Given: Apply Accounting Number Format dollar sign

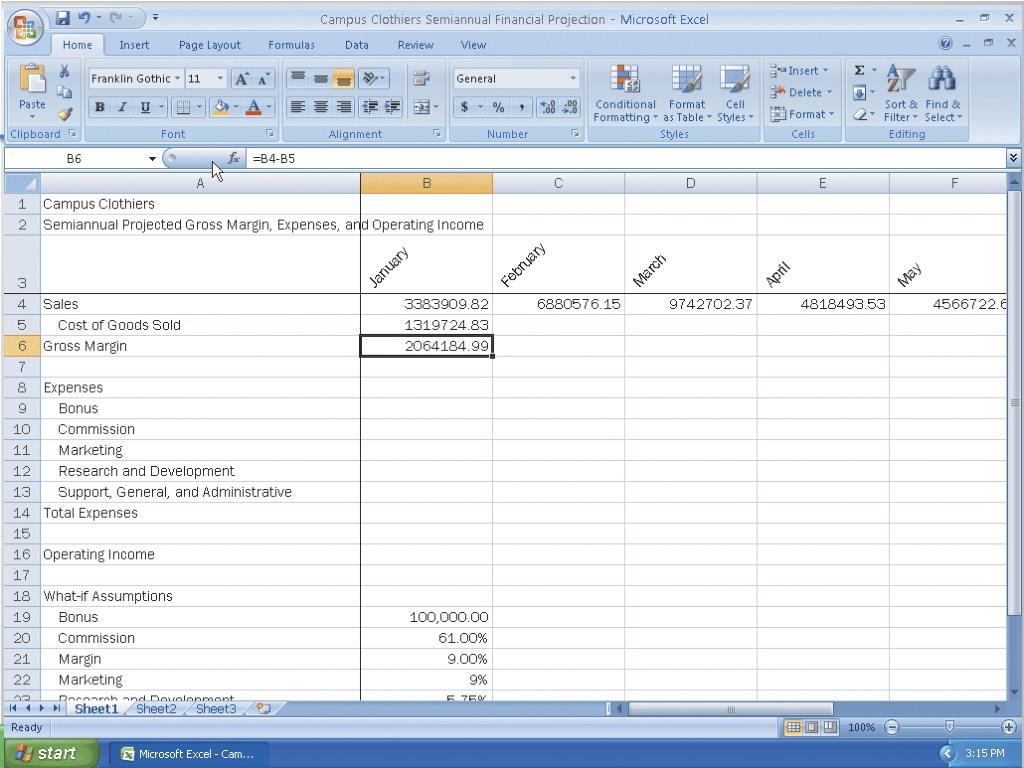Looking at the screenshot, I should 464,107.
